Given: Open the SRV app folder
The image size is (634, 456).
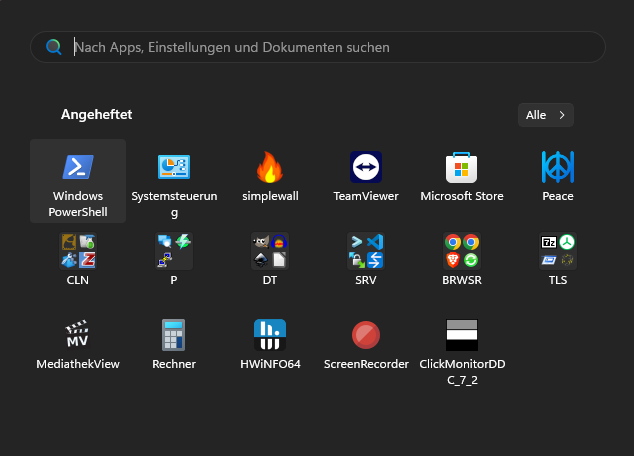Looking at the screenshot, I should 366,259.
